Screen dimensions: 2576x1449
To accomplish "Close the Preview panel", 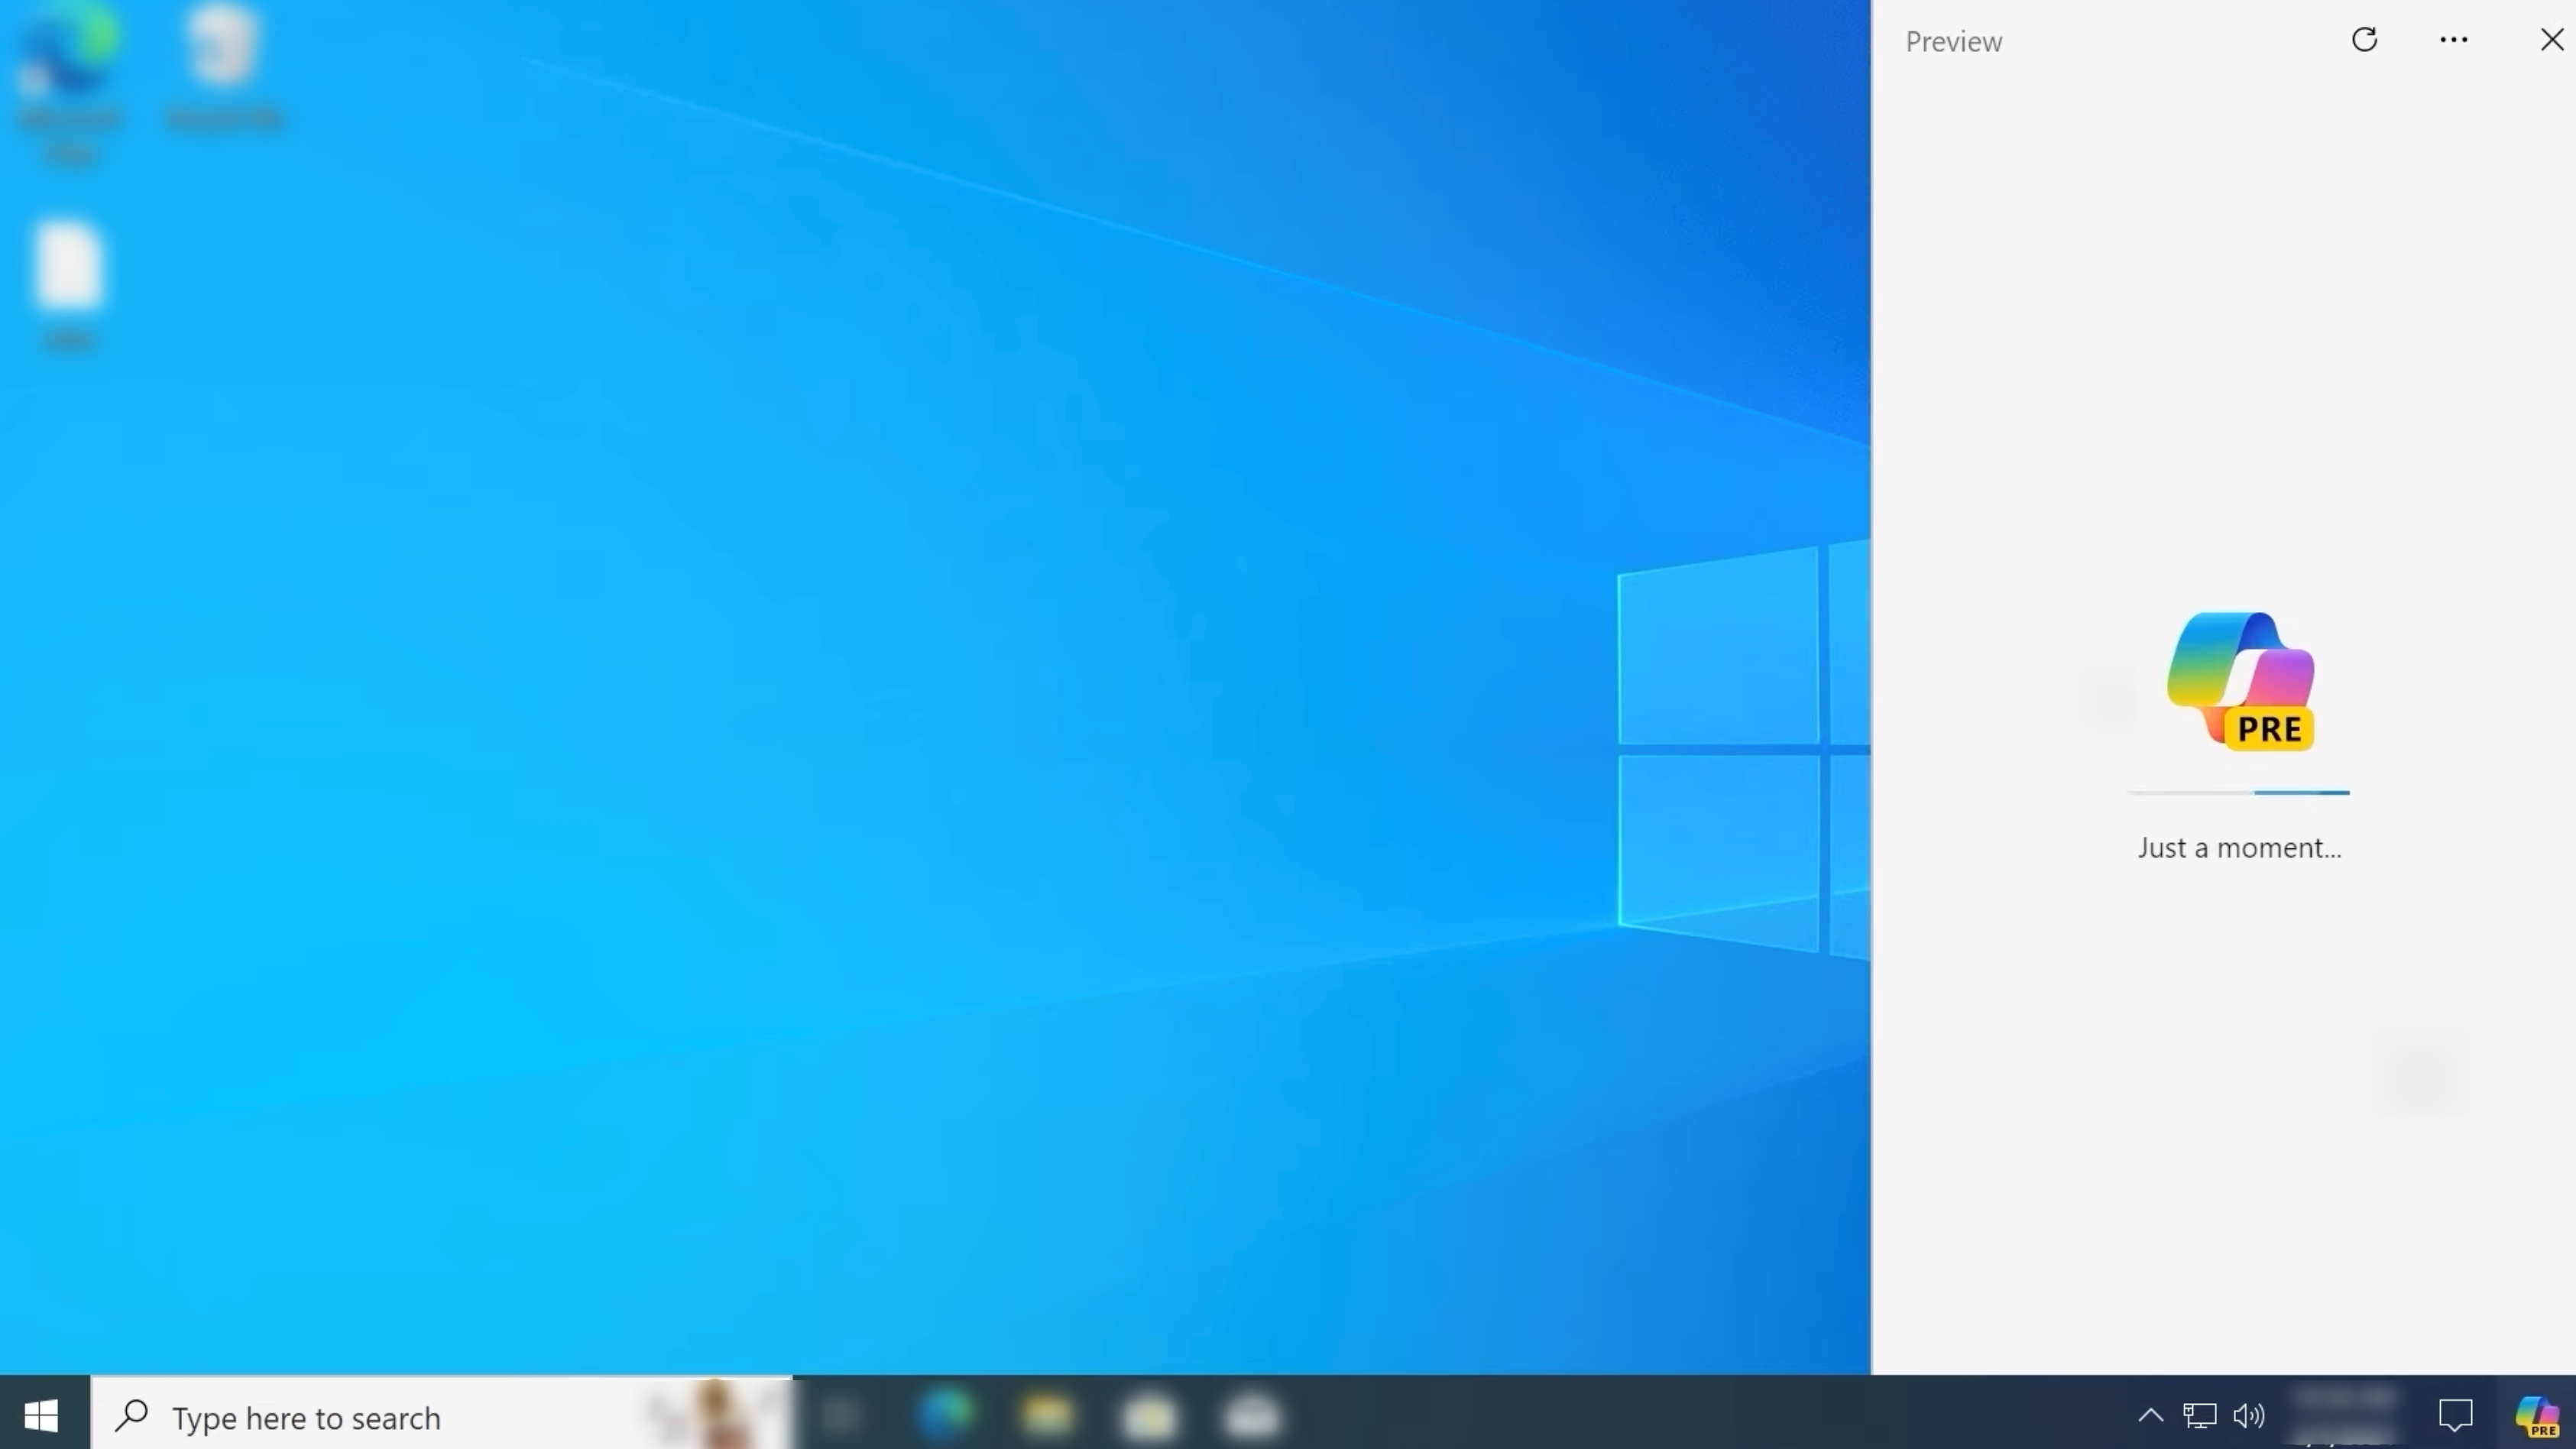I will point(2549,39).
